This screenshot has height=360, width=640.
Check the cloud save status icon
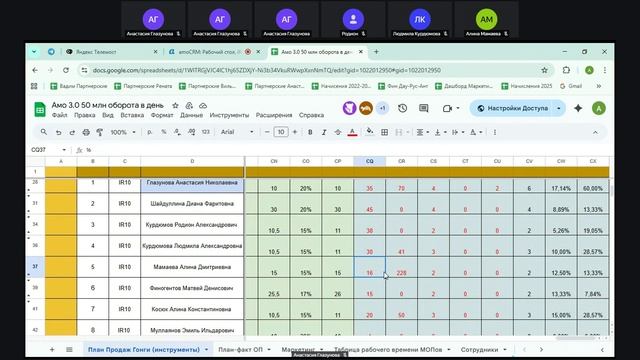pos(203,106)
